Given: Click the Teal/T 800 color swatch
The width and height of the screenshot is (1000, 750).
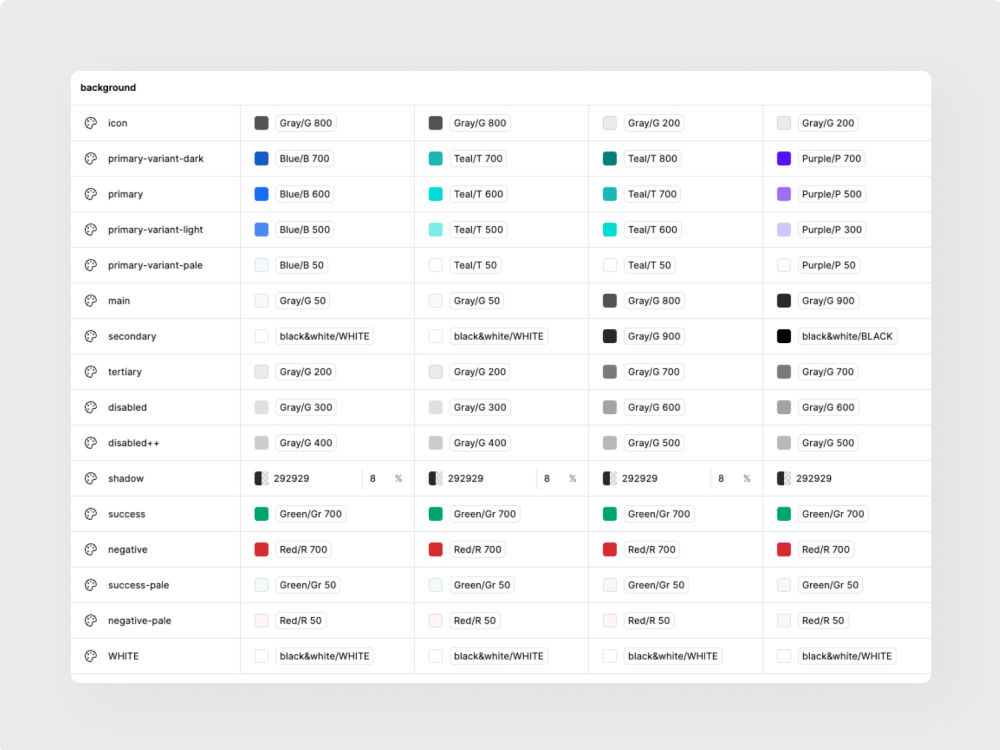Looking at the screenshot, I should click(610, 159).
